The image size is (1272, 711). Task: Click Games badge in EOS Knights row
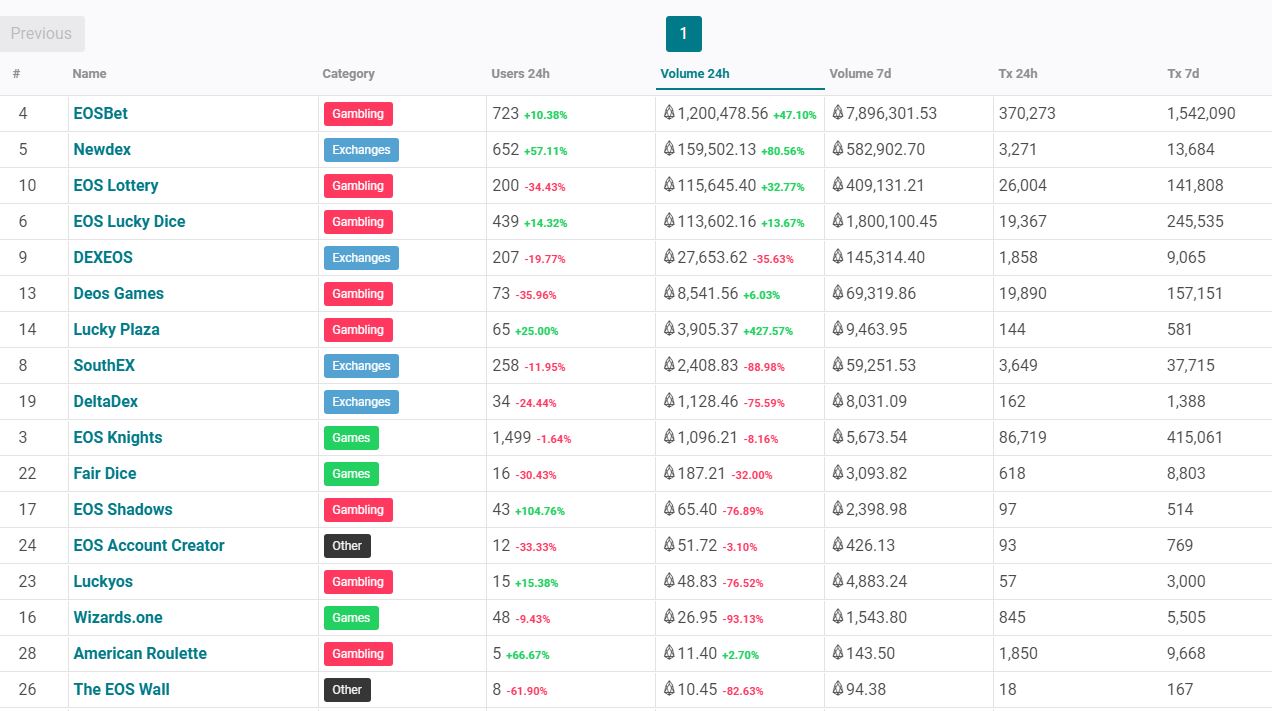click(x=351, y=438)
